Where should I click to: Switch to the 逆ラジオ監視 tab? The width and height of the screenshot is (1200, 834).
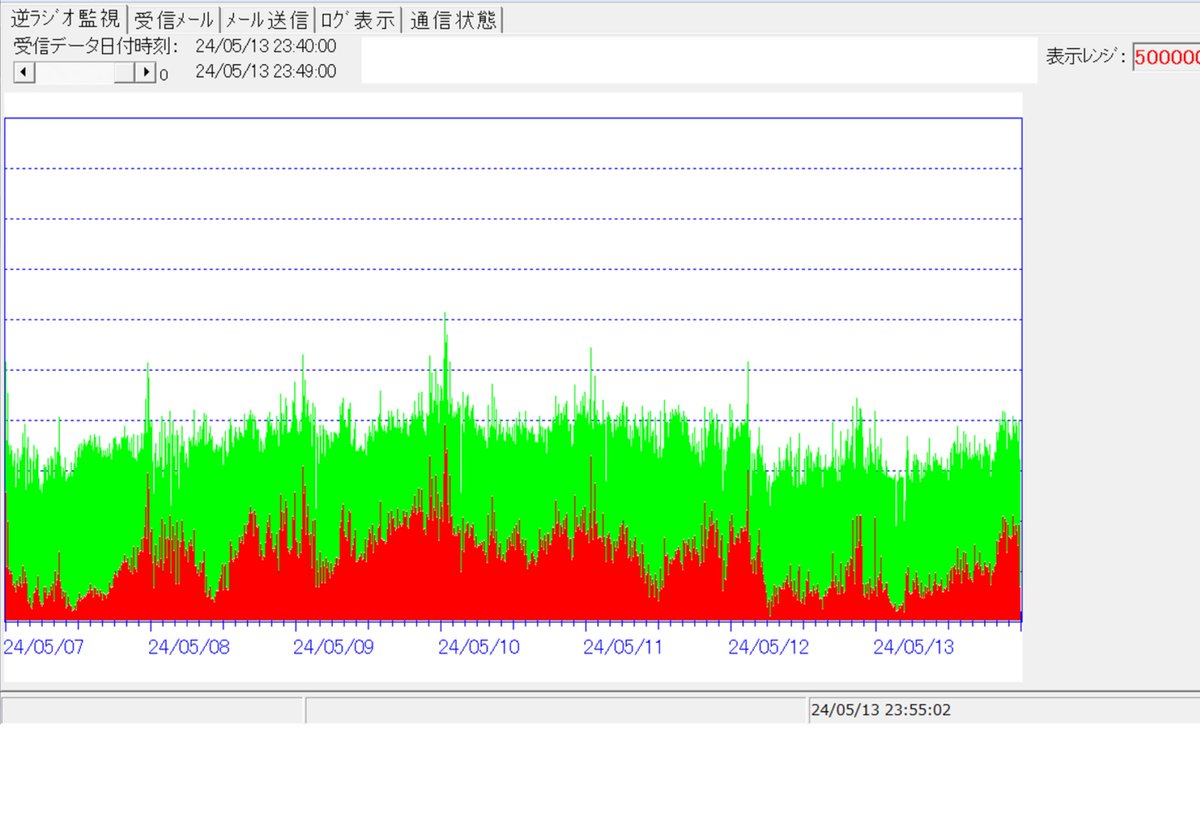(x=65, y=18)
